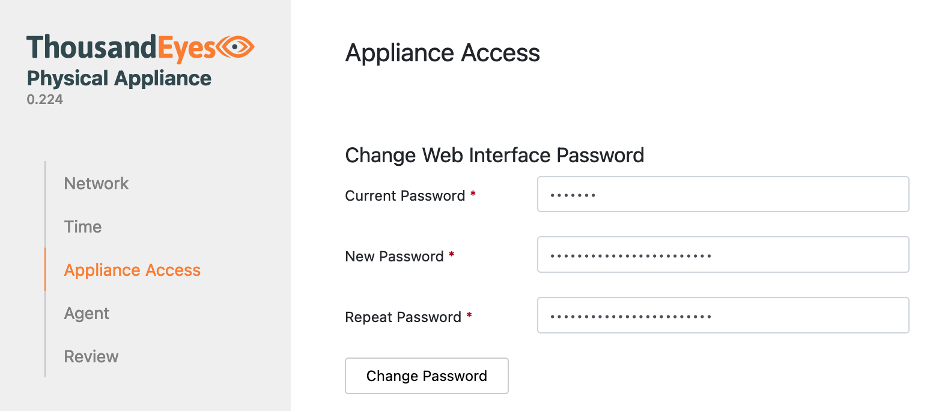Go to the Time settings step
This screenshot has height=412, width=936.
(x=83, y=227)
